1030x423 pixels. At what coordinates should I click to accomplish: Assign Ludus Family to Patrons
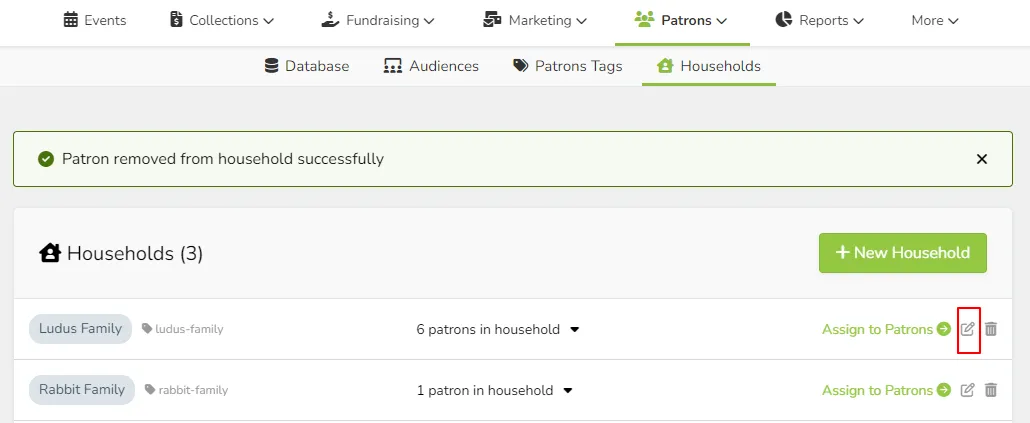coord(886,329)
